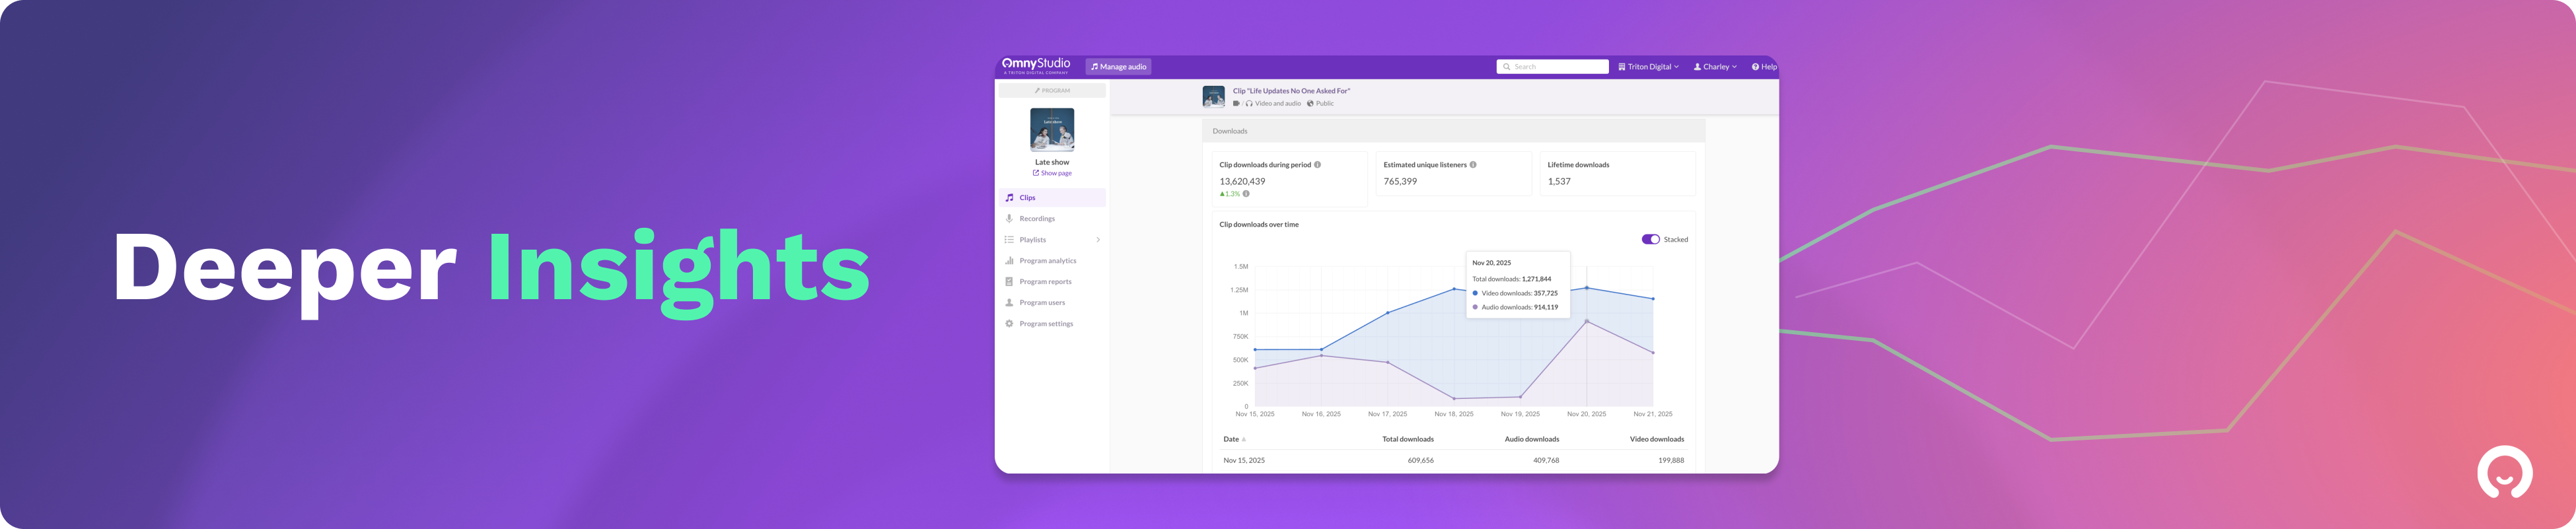Image resolution: width=2576 pixels, height=529 pixels.
Task: Click info icon beside Estimated unique listeners
Action: pos(1473,165)
